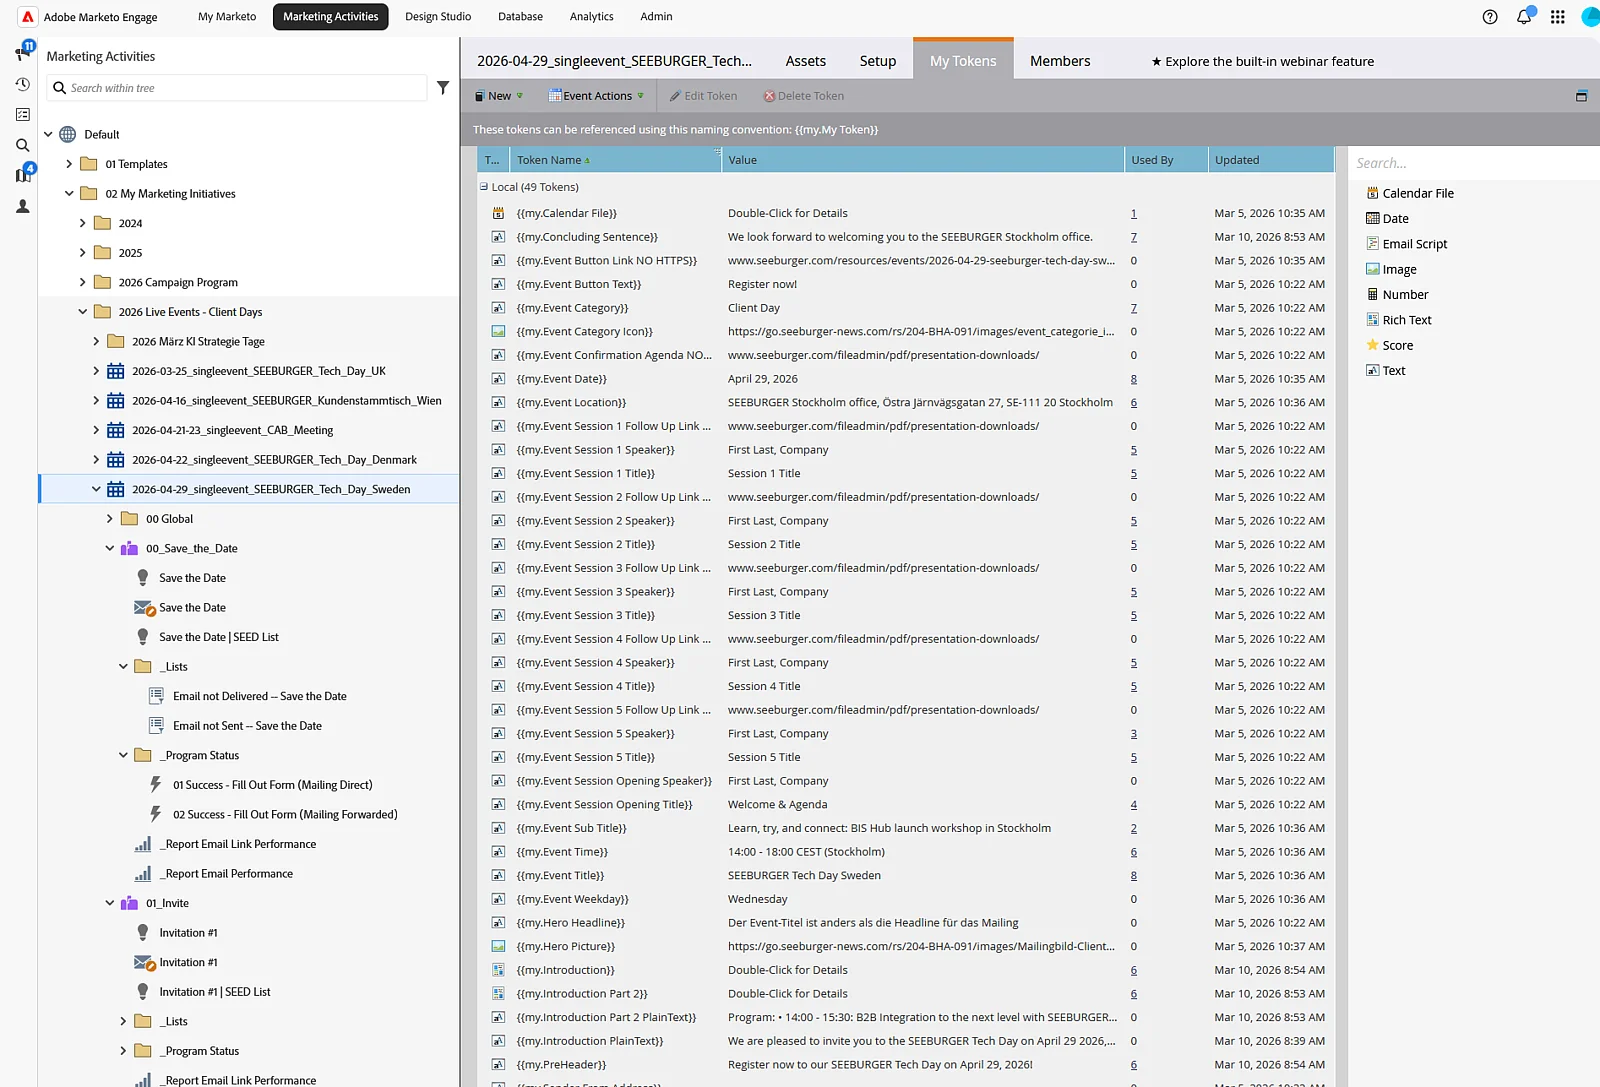Expand the Tech_Day_Denmark event node
This screenshot has height=1087, width=1600.
pos(96,460)
